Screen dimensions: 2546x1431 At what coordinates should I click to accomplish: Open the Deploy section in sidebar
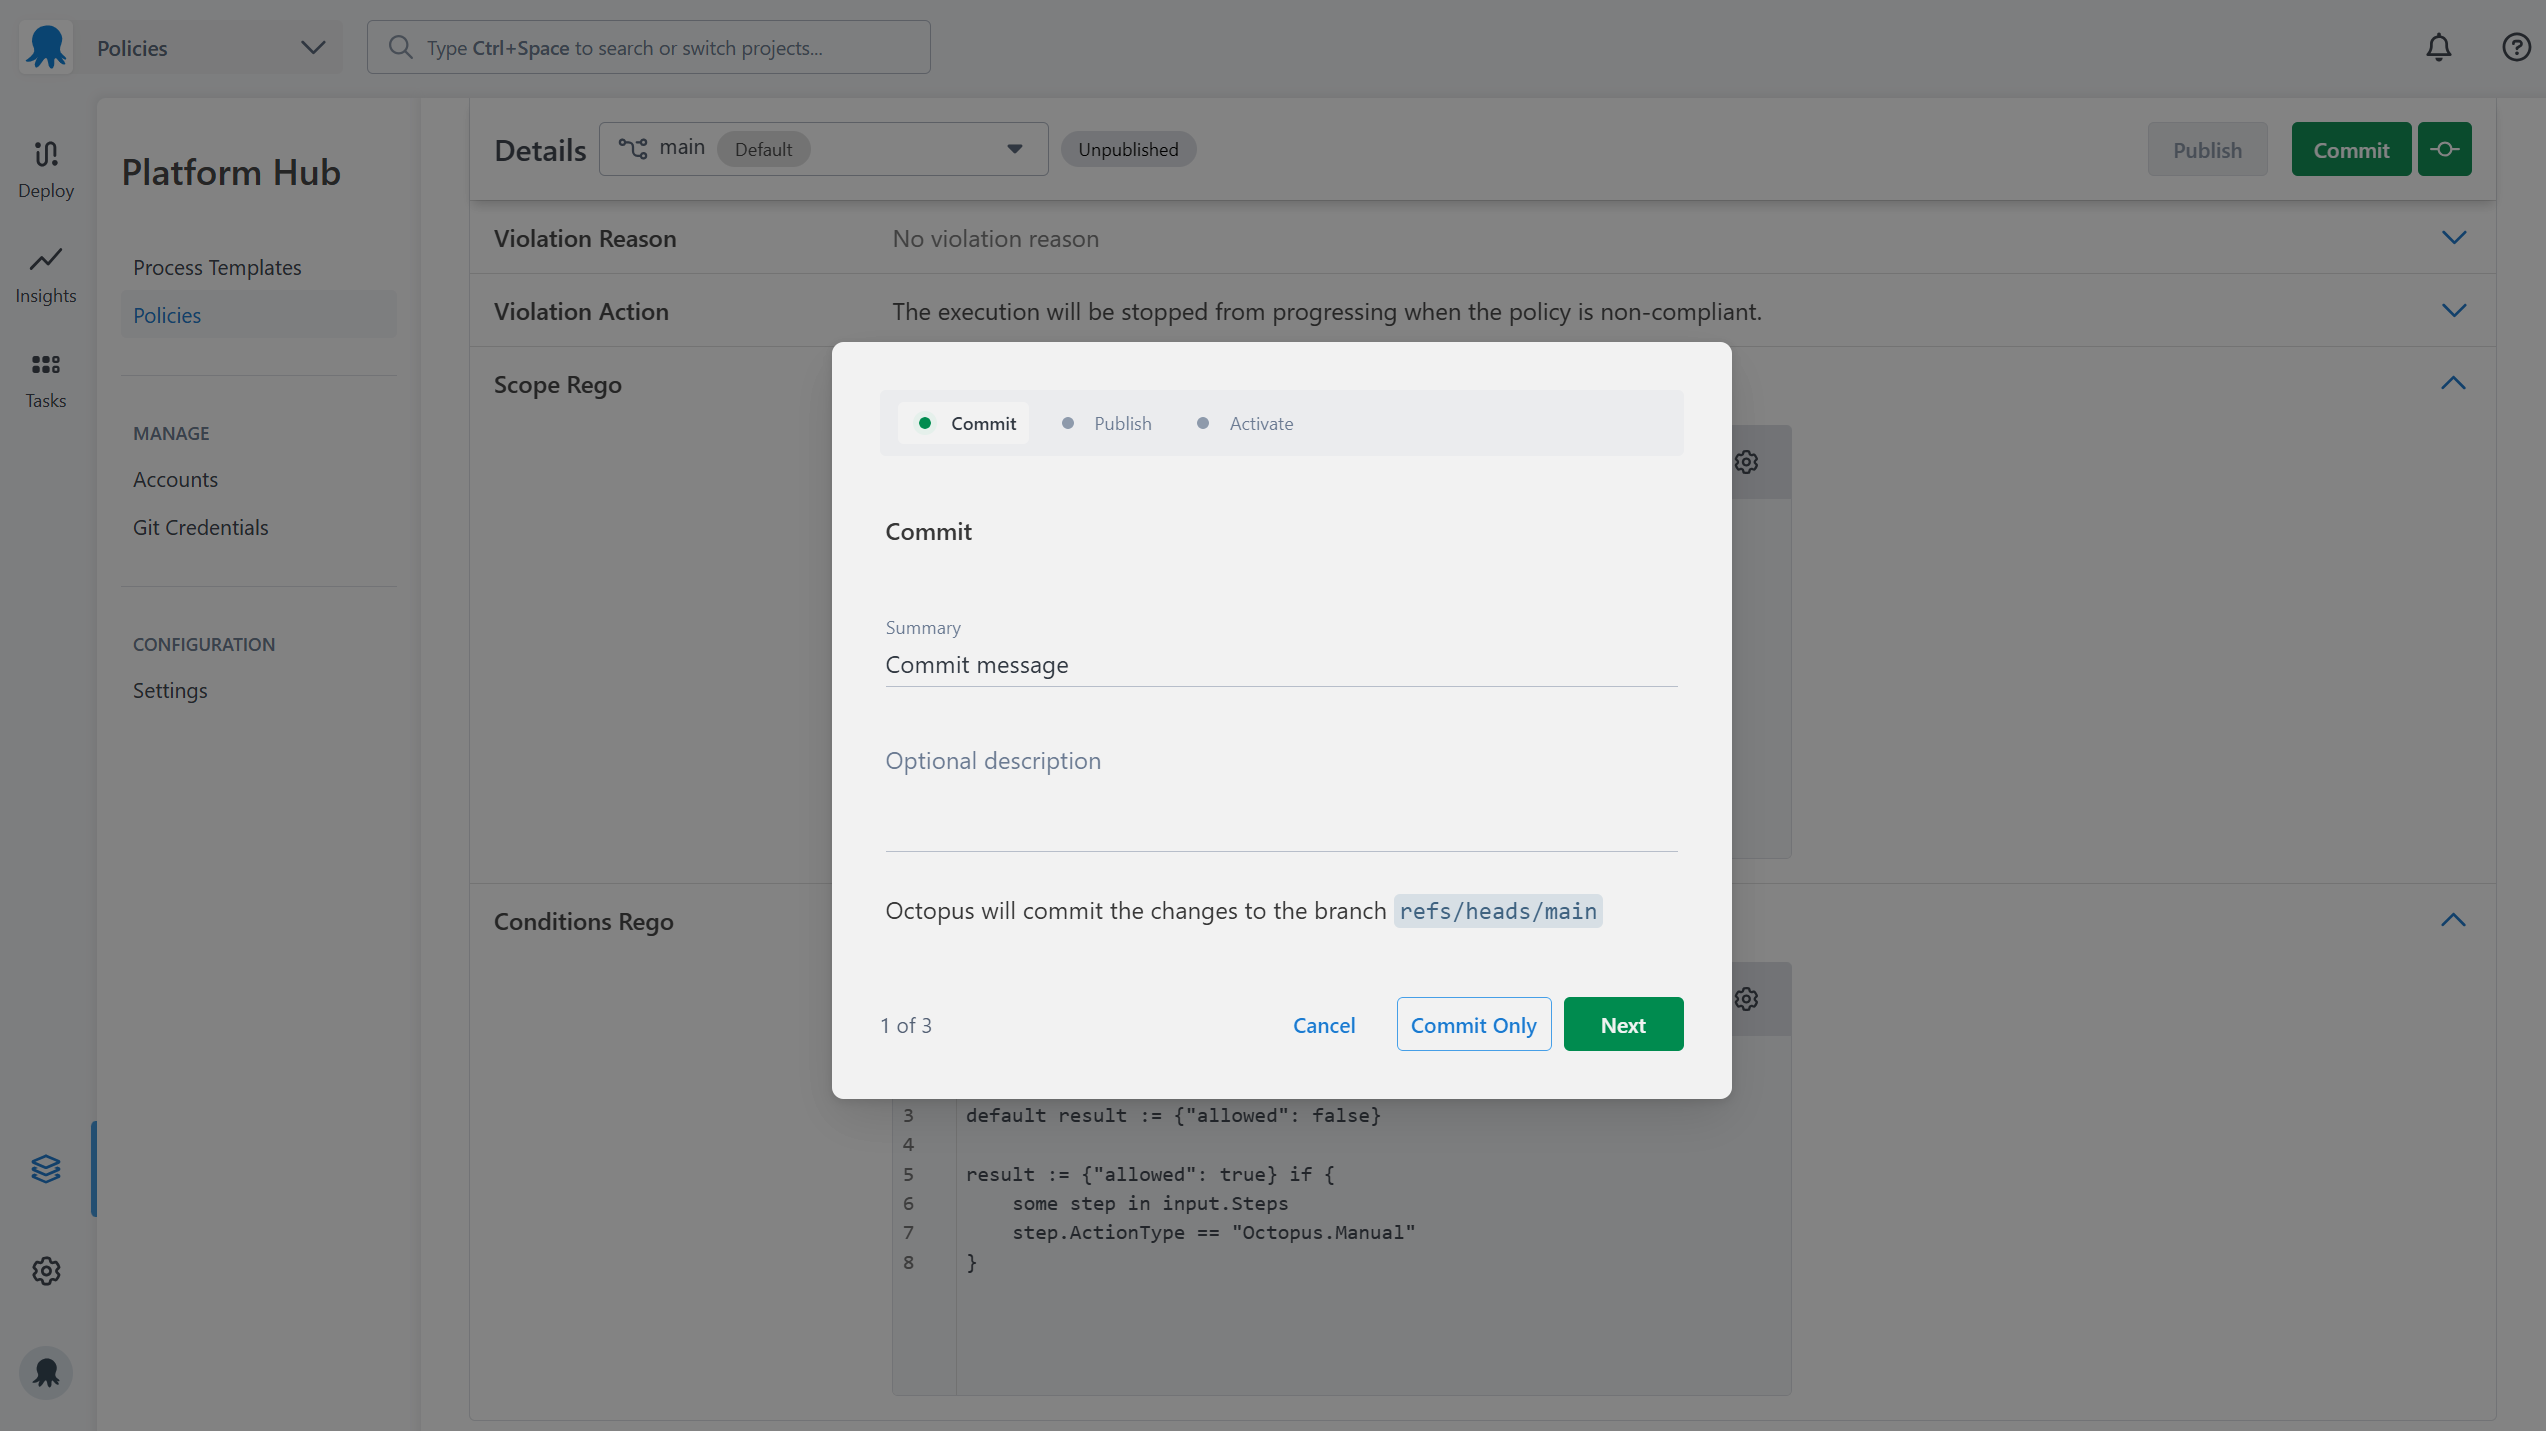(x=45, y=168)
